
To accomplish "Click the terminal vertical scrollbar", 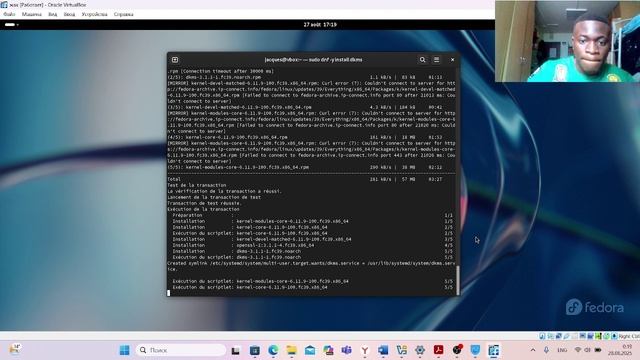I will [458, 280].
